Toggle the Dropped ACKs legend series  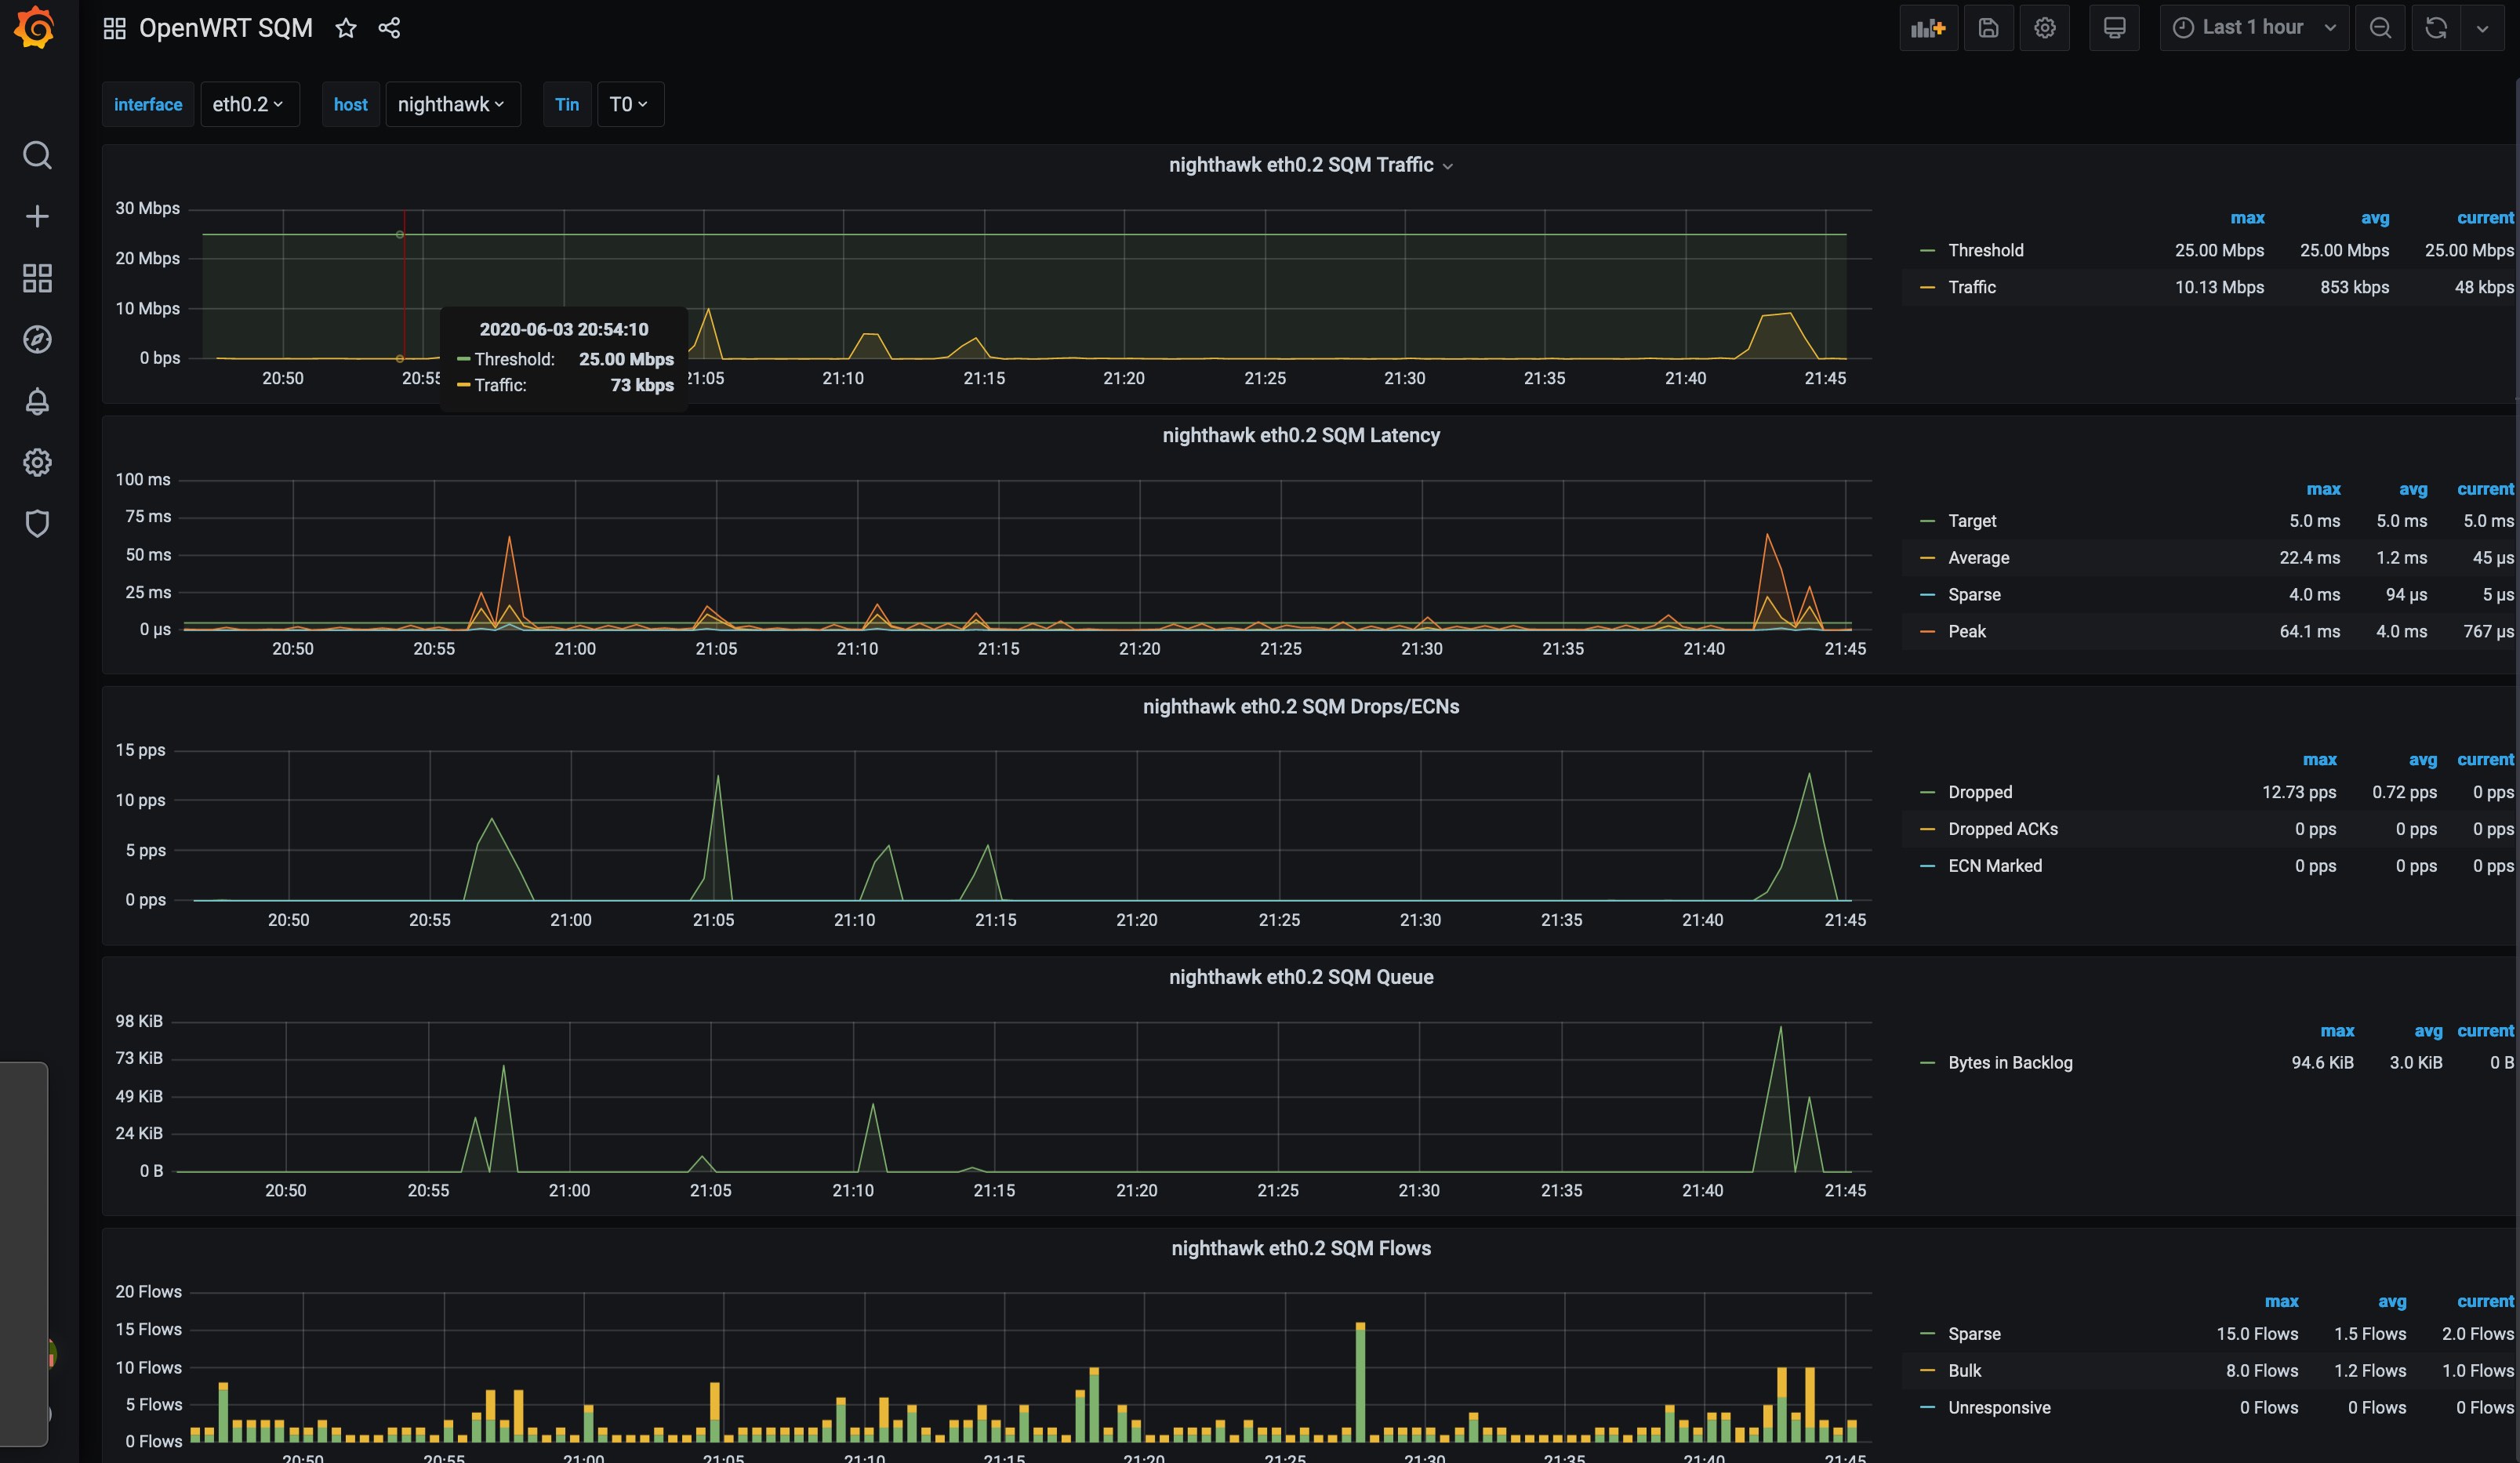pos(2002,829)
